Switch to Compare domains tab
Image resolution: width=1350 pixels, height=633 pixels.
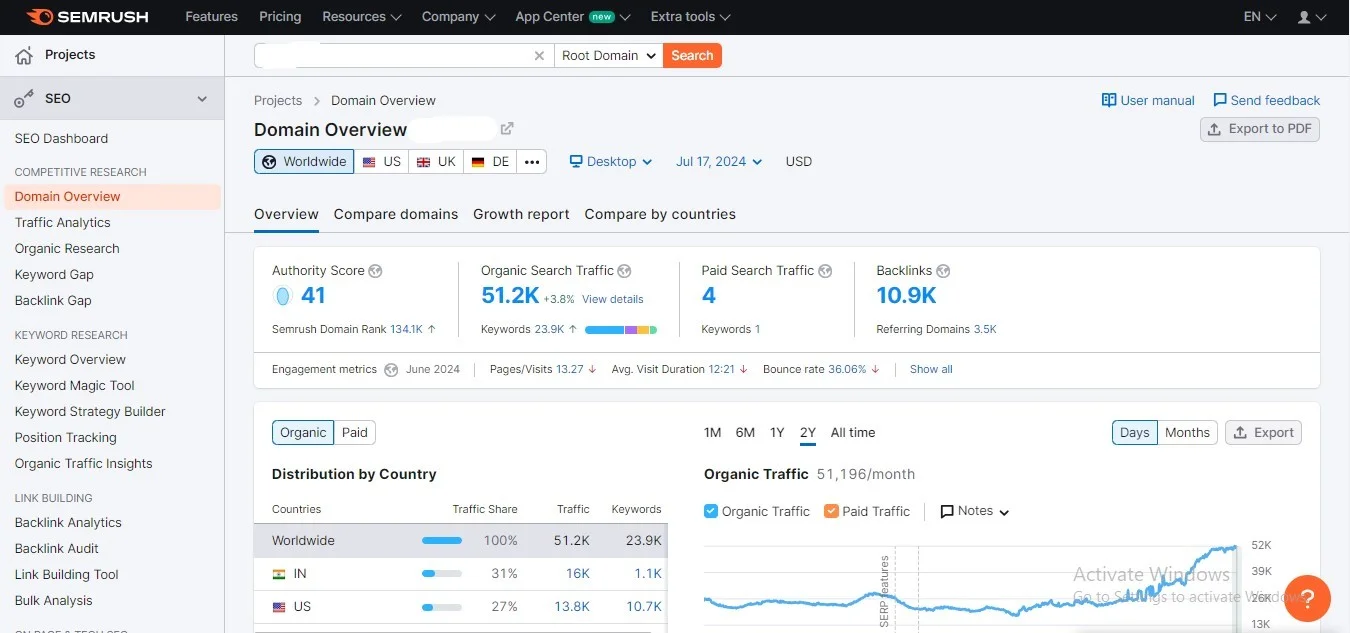pyautogui.click(x=396, y=214)
